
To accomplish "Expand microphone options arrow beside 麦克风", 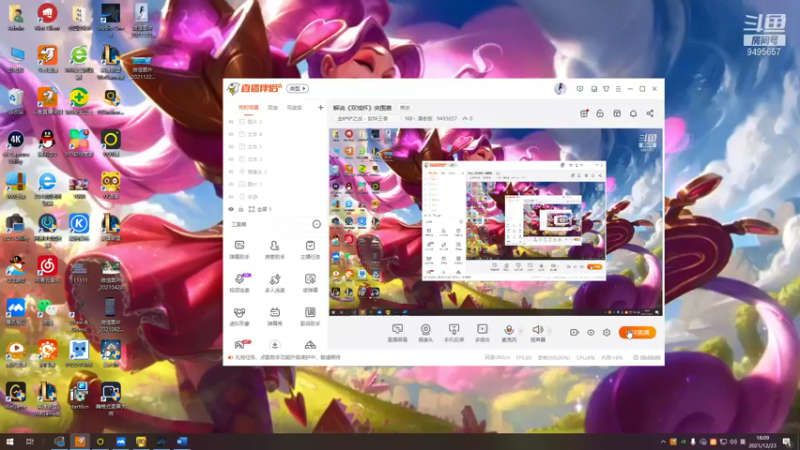I will pos(520,331).
